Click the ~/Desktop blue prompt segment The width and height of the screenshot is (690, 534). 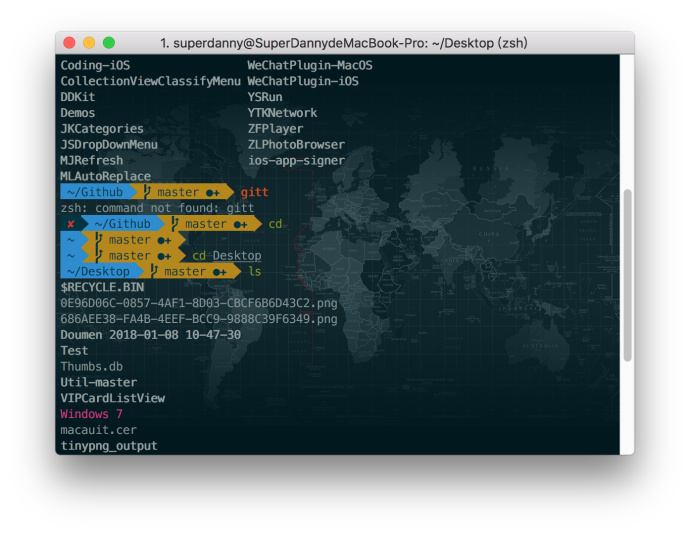click(99, 271)
